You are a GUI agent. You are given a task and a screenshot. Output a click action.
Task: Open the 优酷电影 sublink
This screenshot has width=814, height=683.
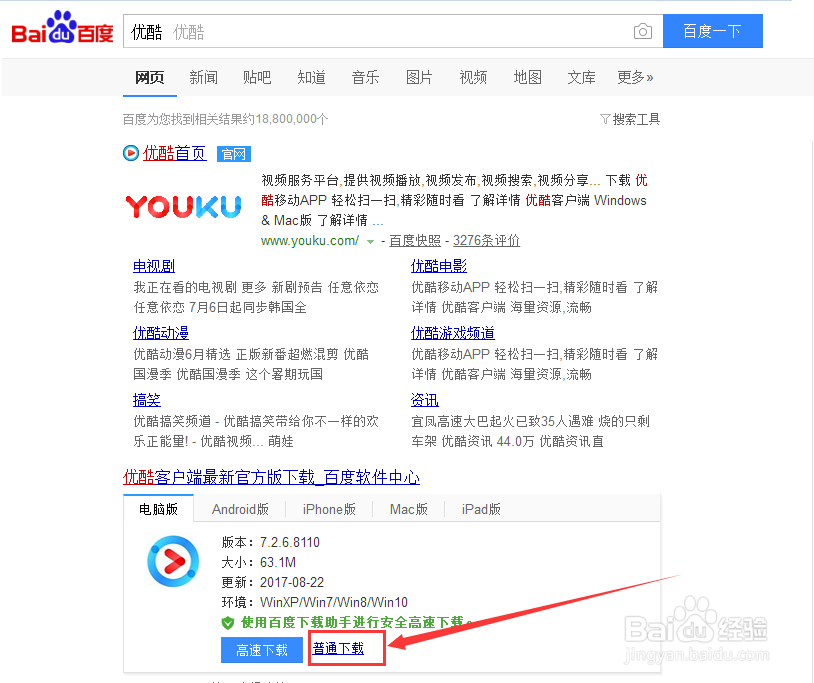point(439,266)
